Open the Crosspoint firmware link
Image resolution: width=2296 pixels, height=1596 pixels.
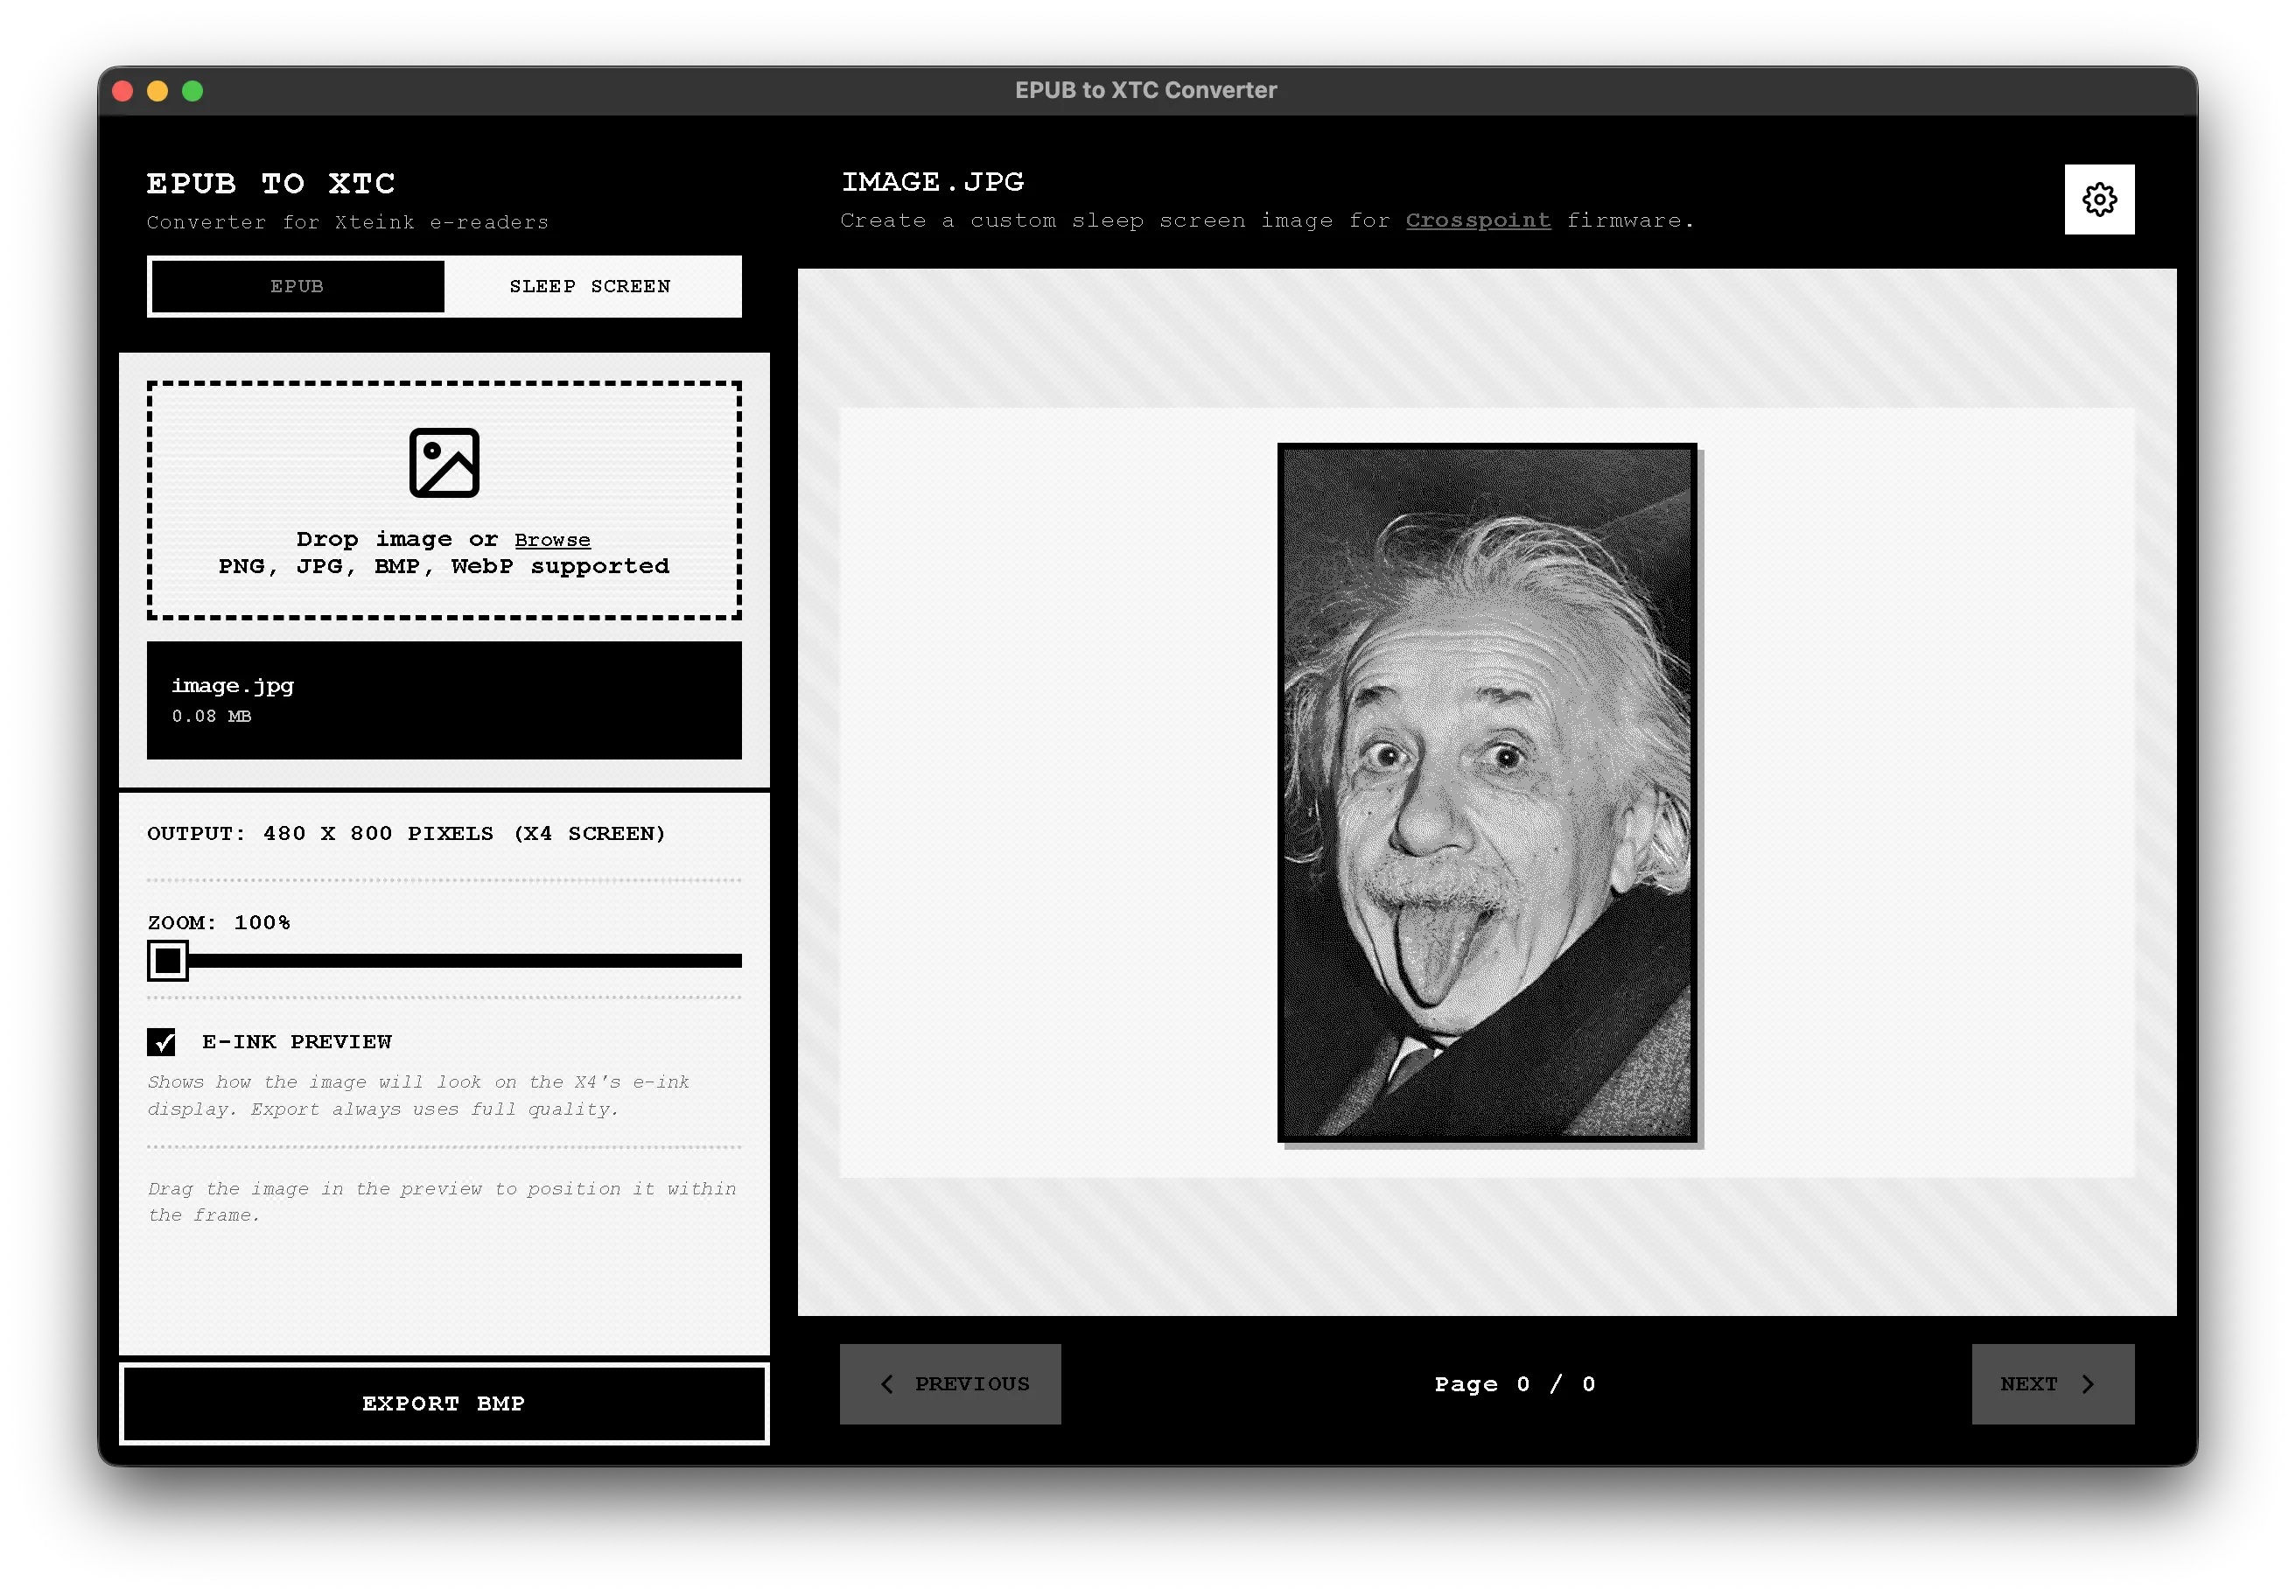[1478, 220]
